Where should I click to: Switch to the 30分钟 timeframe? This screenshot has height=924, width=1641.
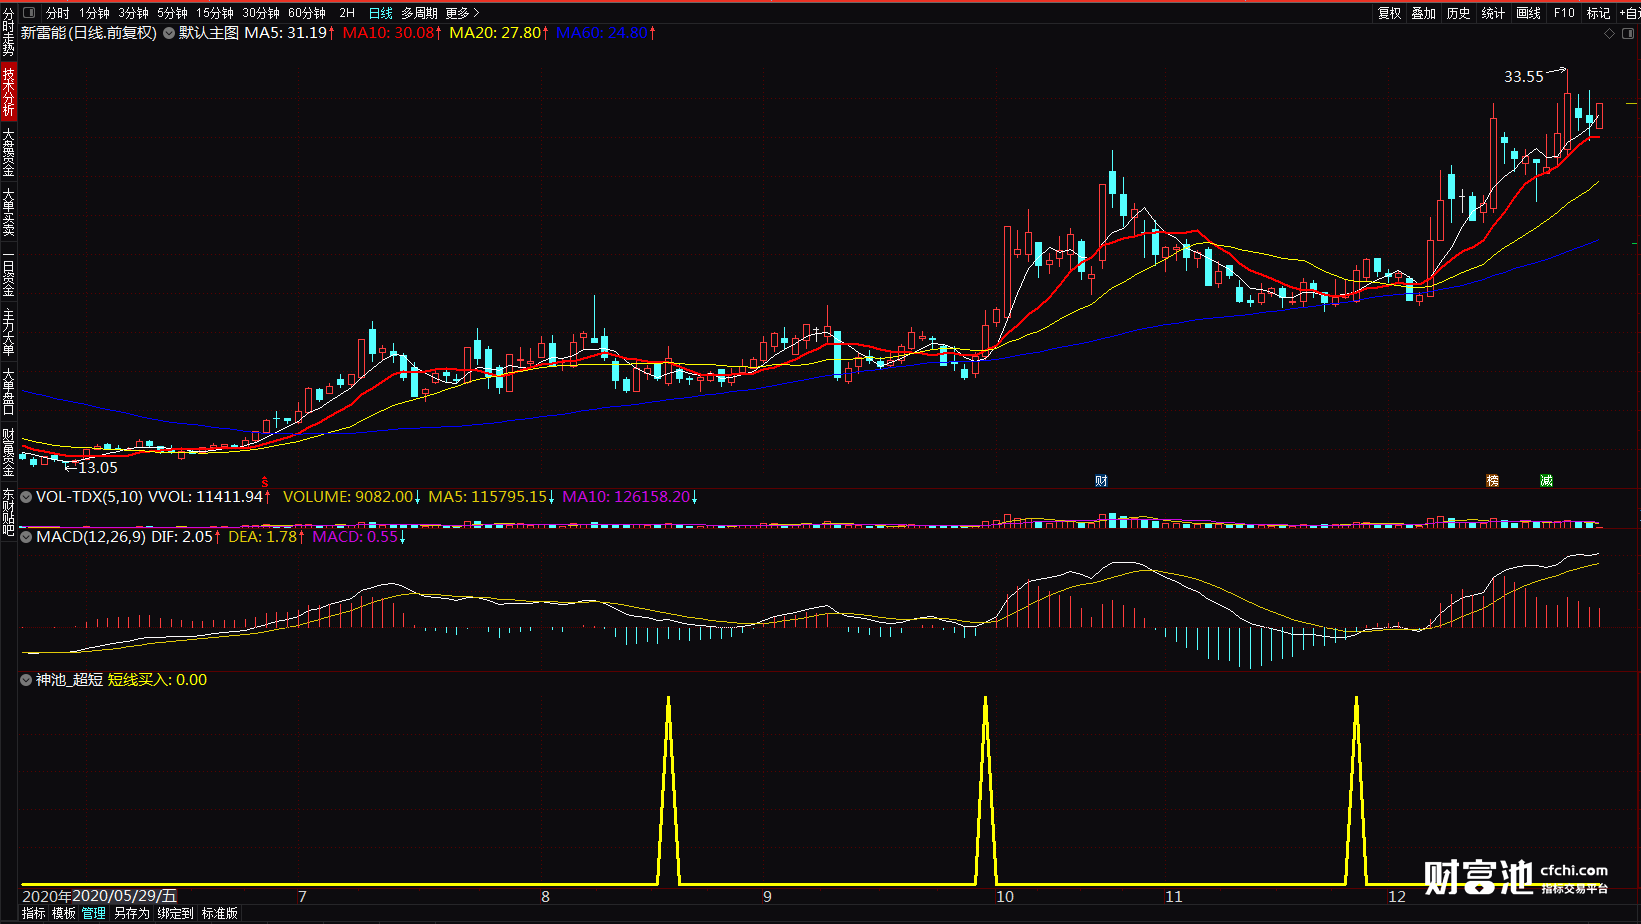[261, 13]
